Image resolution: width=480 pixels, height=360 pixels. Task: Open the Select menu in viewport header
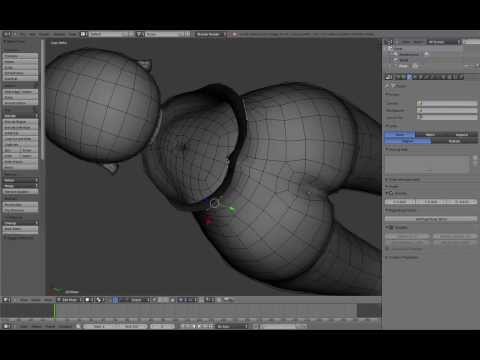[x=36, y=300]
